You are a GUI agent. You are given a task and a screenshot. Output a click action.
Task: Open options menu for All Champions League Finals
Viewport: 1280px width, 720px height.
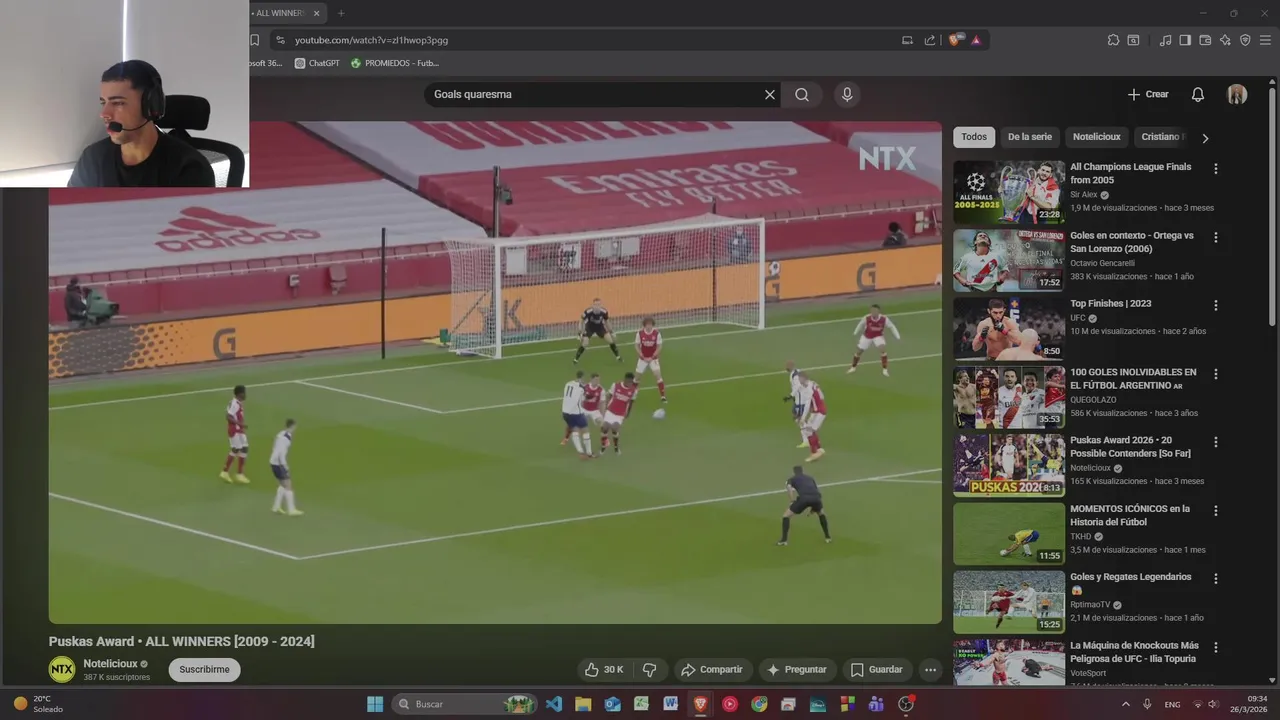coord(1216,169)
